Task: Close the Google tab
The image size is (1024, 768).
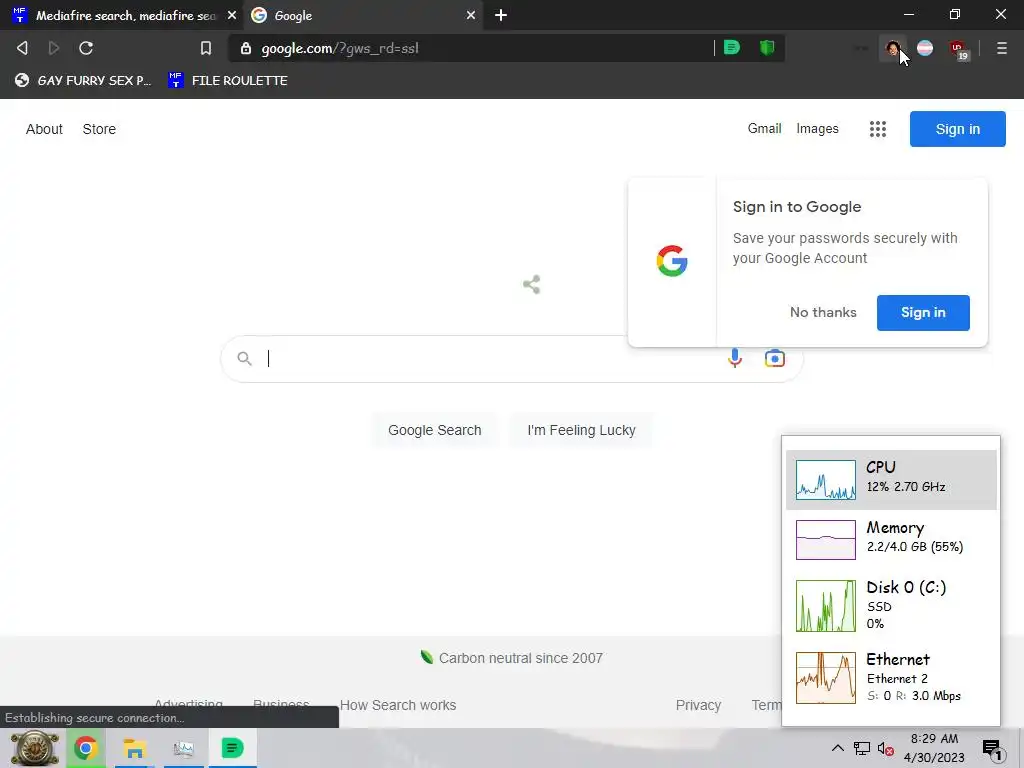Action: click(471, 15)
